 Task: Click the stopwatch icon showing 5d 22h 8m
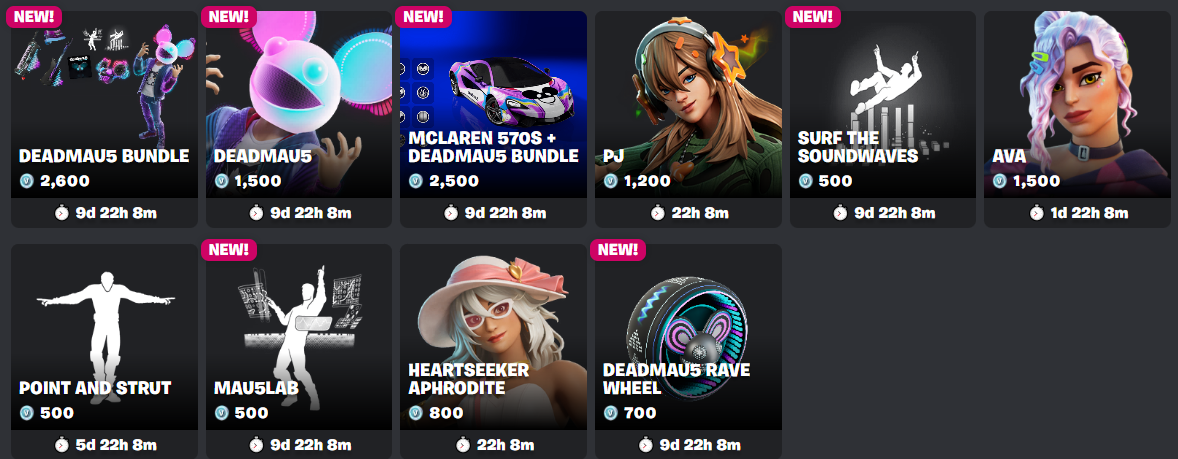[62, 445]
